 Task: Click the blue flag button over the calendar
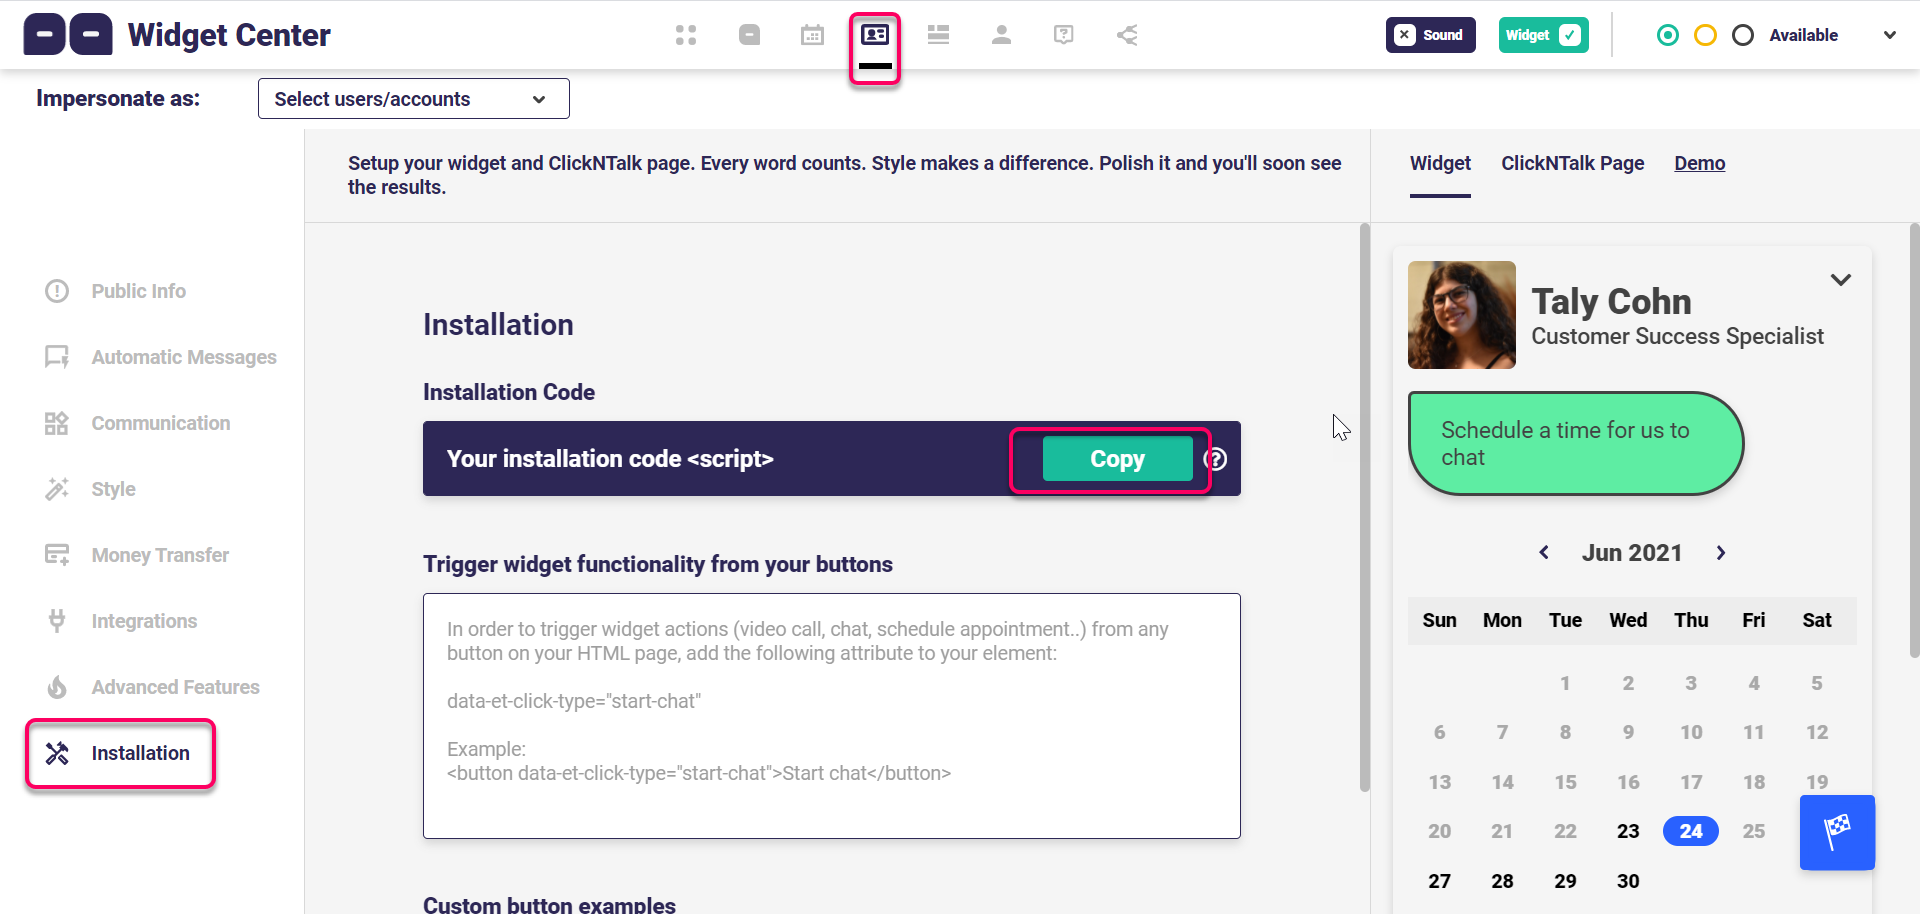coord(1837,832)
